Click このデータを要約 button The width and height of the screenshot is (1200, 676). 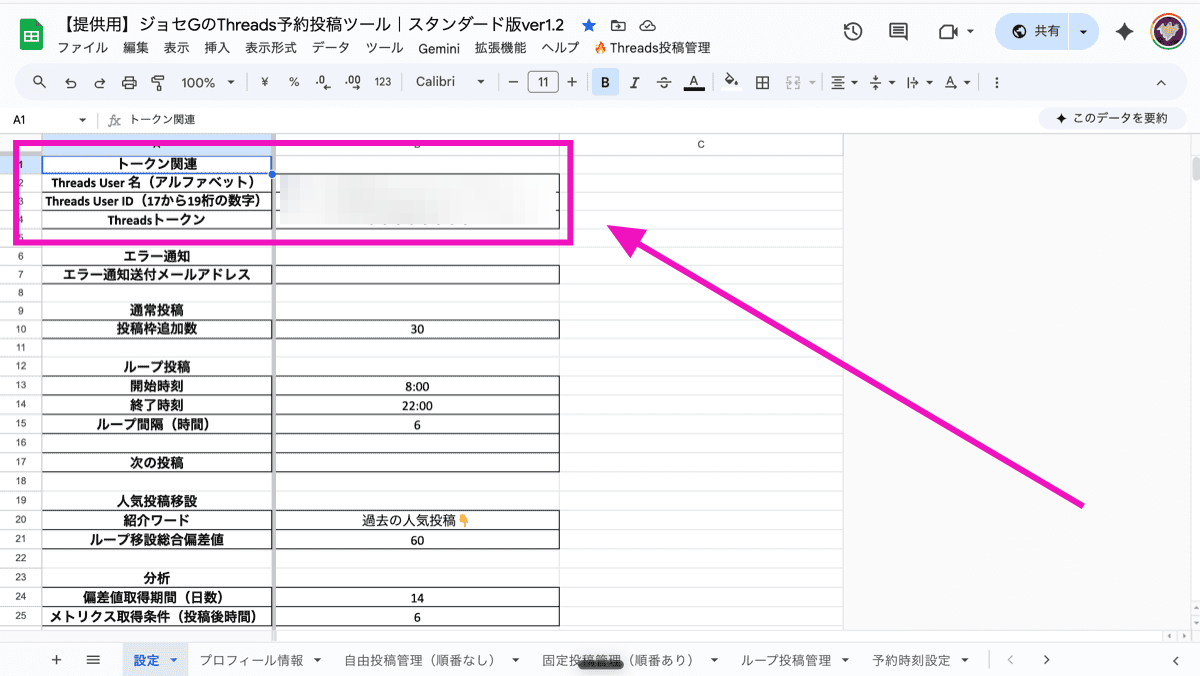point(1112,118)
